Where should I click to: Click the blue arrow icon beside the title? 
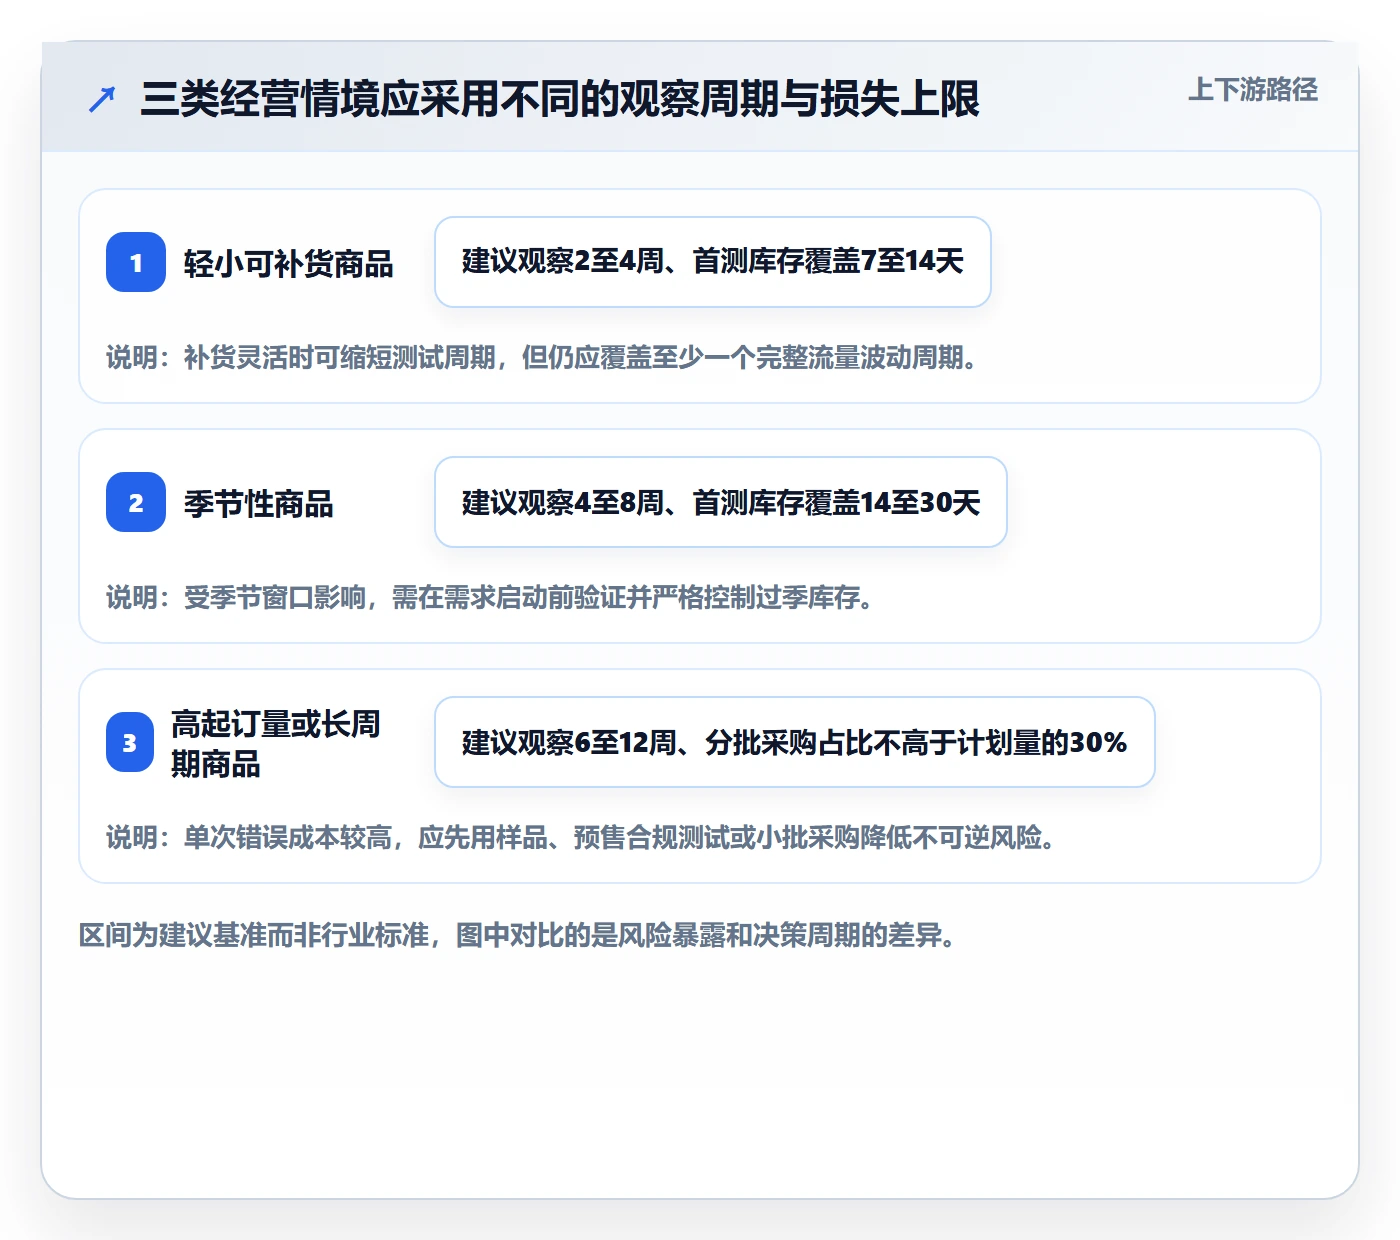[102, 99]
